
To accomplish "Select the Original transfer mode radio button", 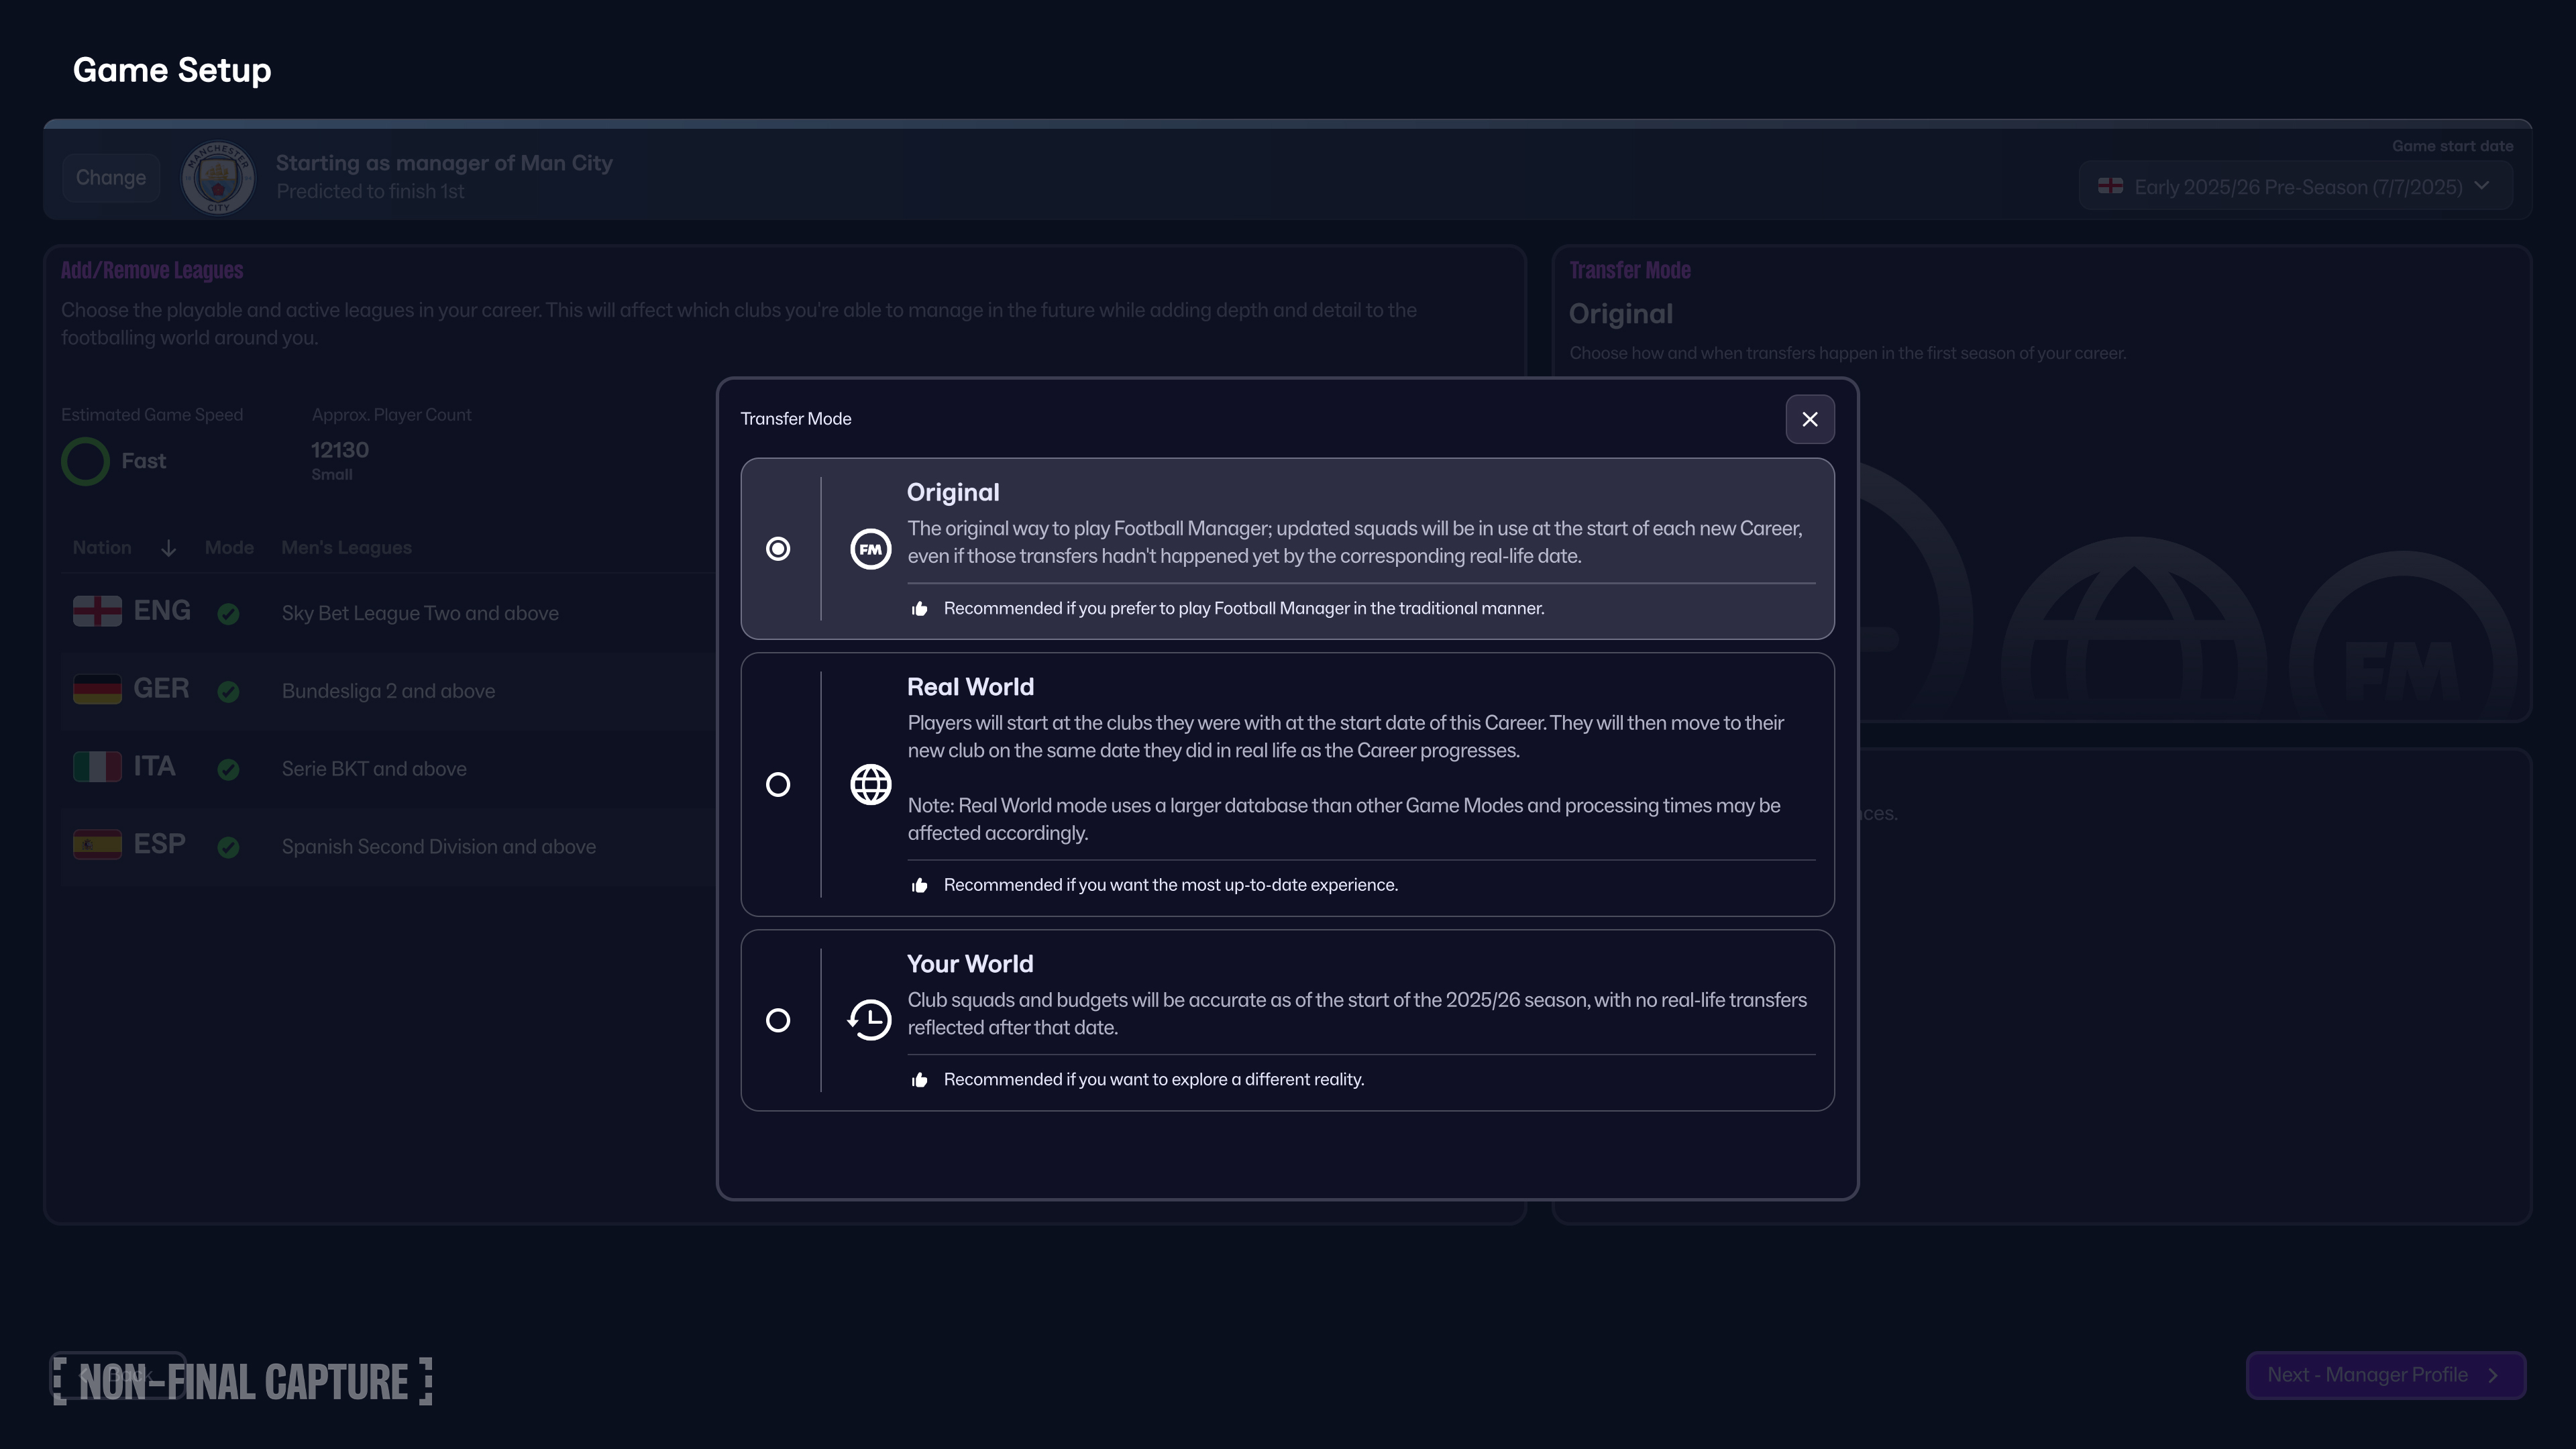I will pyautogui.click(x=778, y=549).
